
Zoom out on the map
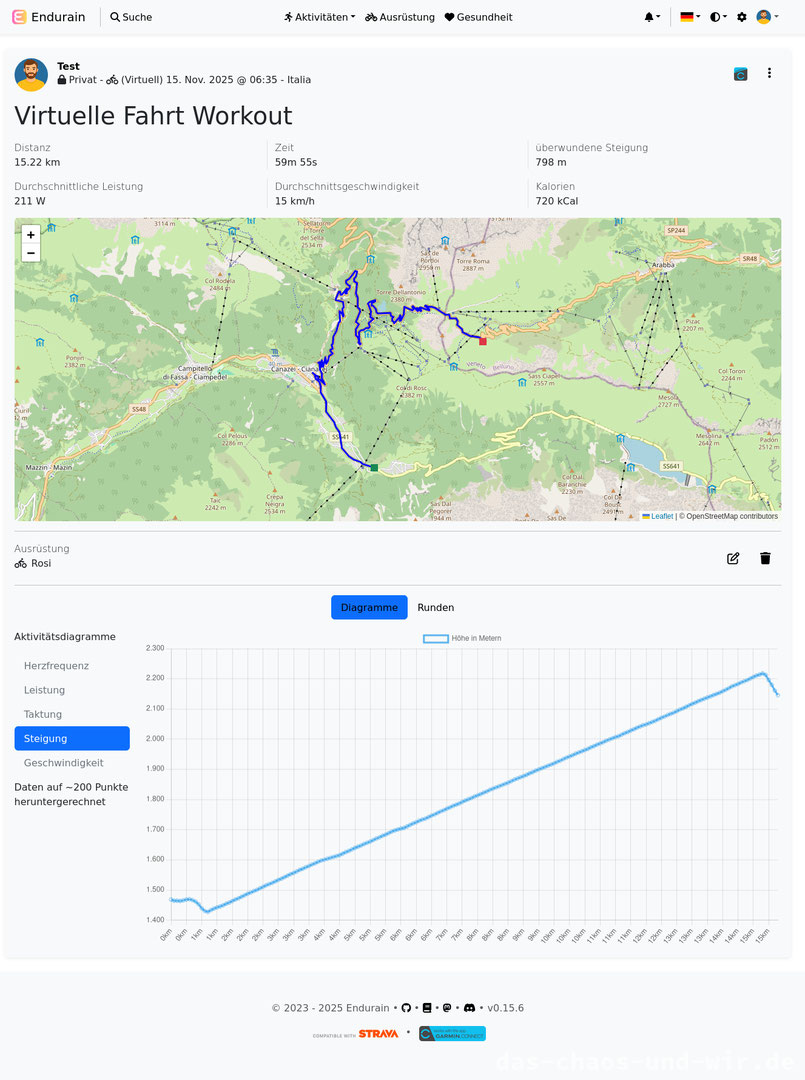point(31,253)
